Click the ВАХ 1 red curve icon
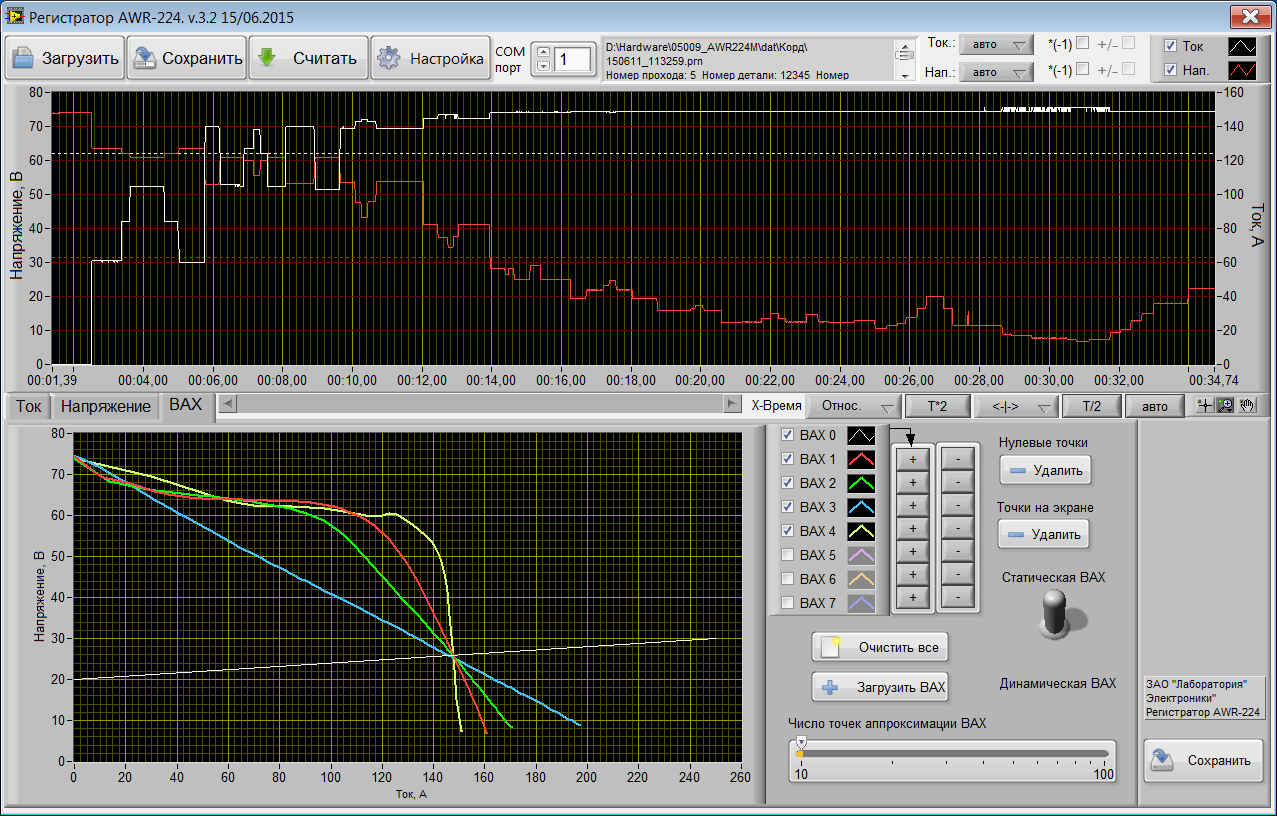This screenshot has height=816, width=1277. pos(861,459)
